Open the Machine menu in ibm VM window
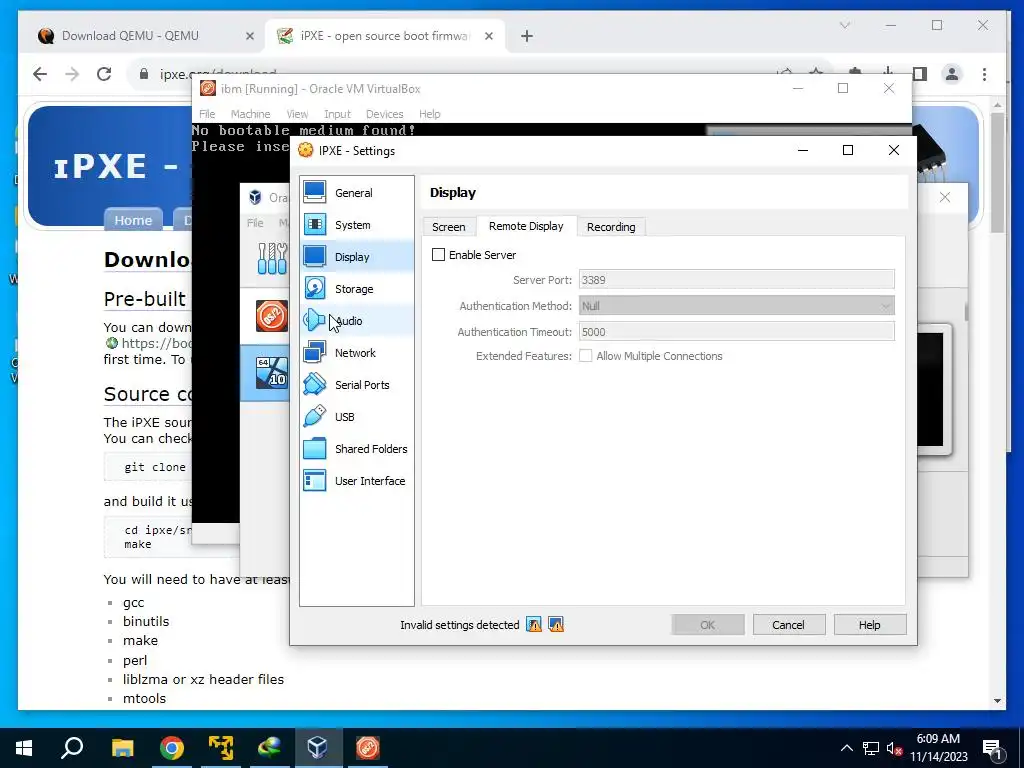This screenshot has height=768, width=1024. (250, 114)
